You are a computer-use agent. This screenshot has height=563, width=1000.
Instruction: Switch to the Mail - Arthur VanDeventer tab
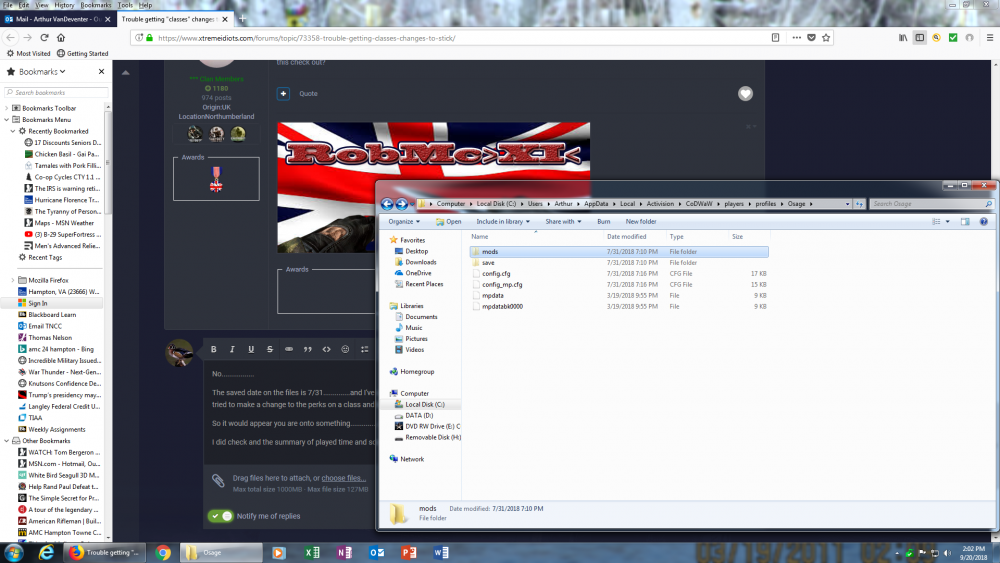pyautogui.click(x=55, y=19)
